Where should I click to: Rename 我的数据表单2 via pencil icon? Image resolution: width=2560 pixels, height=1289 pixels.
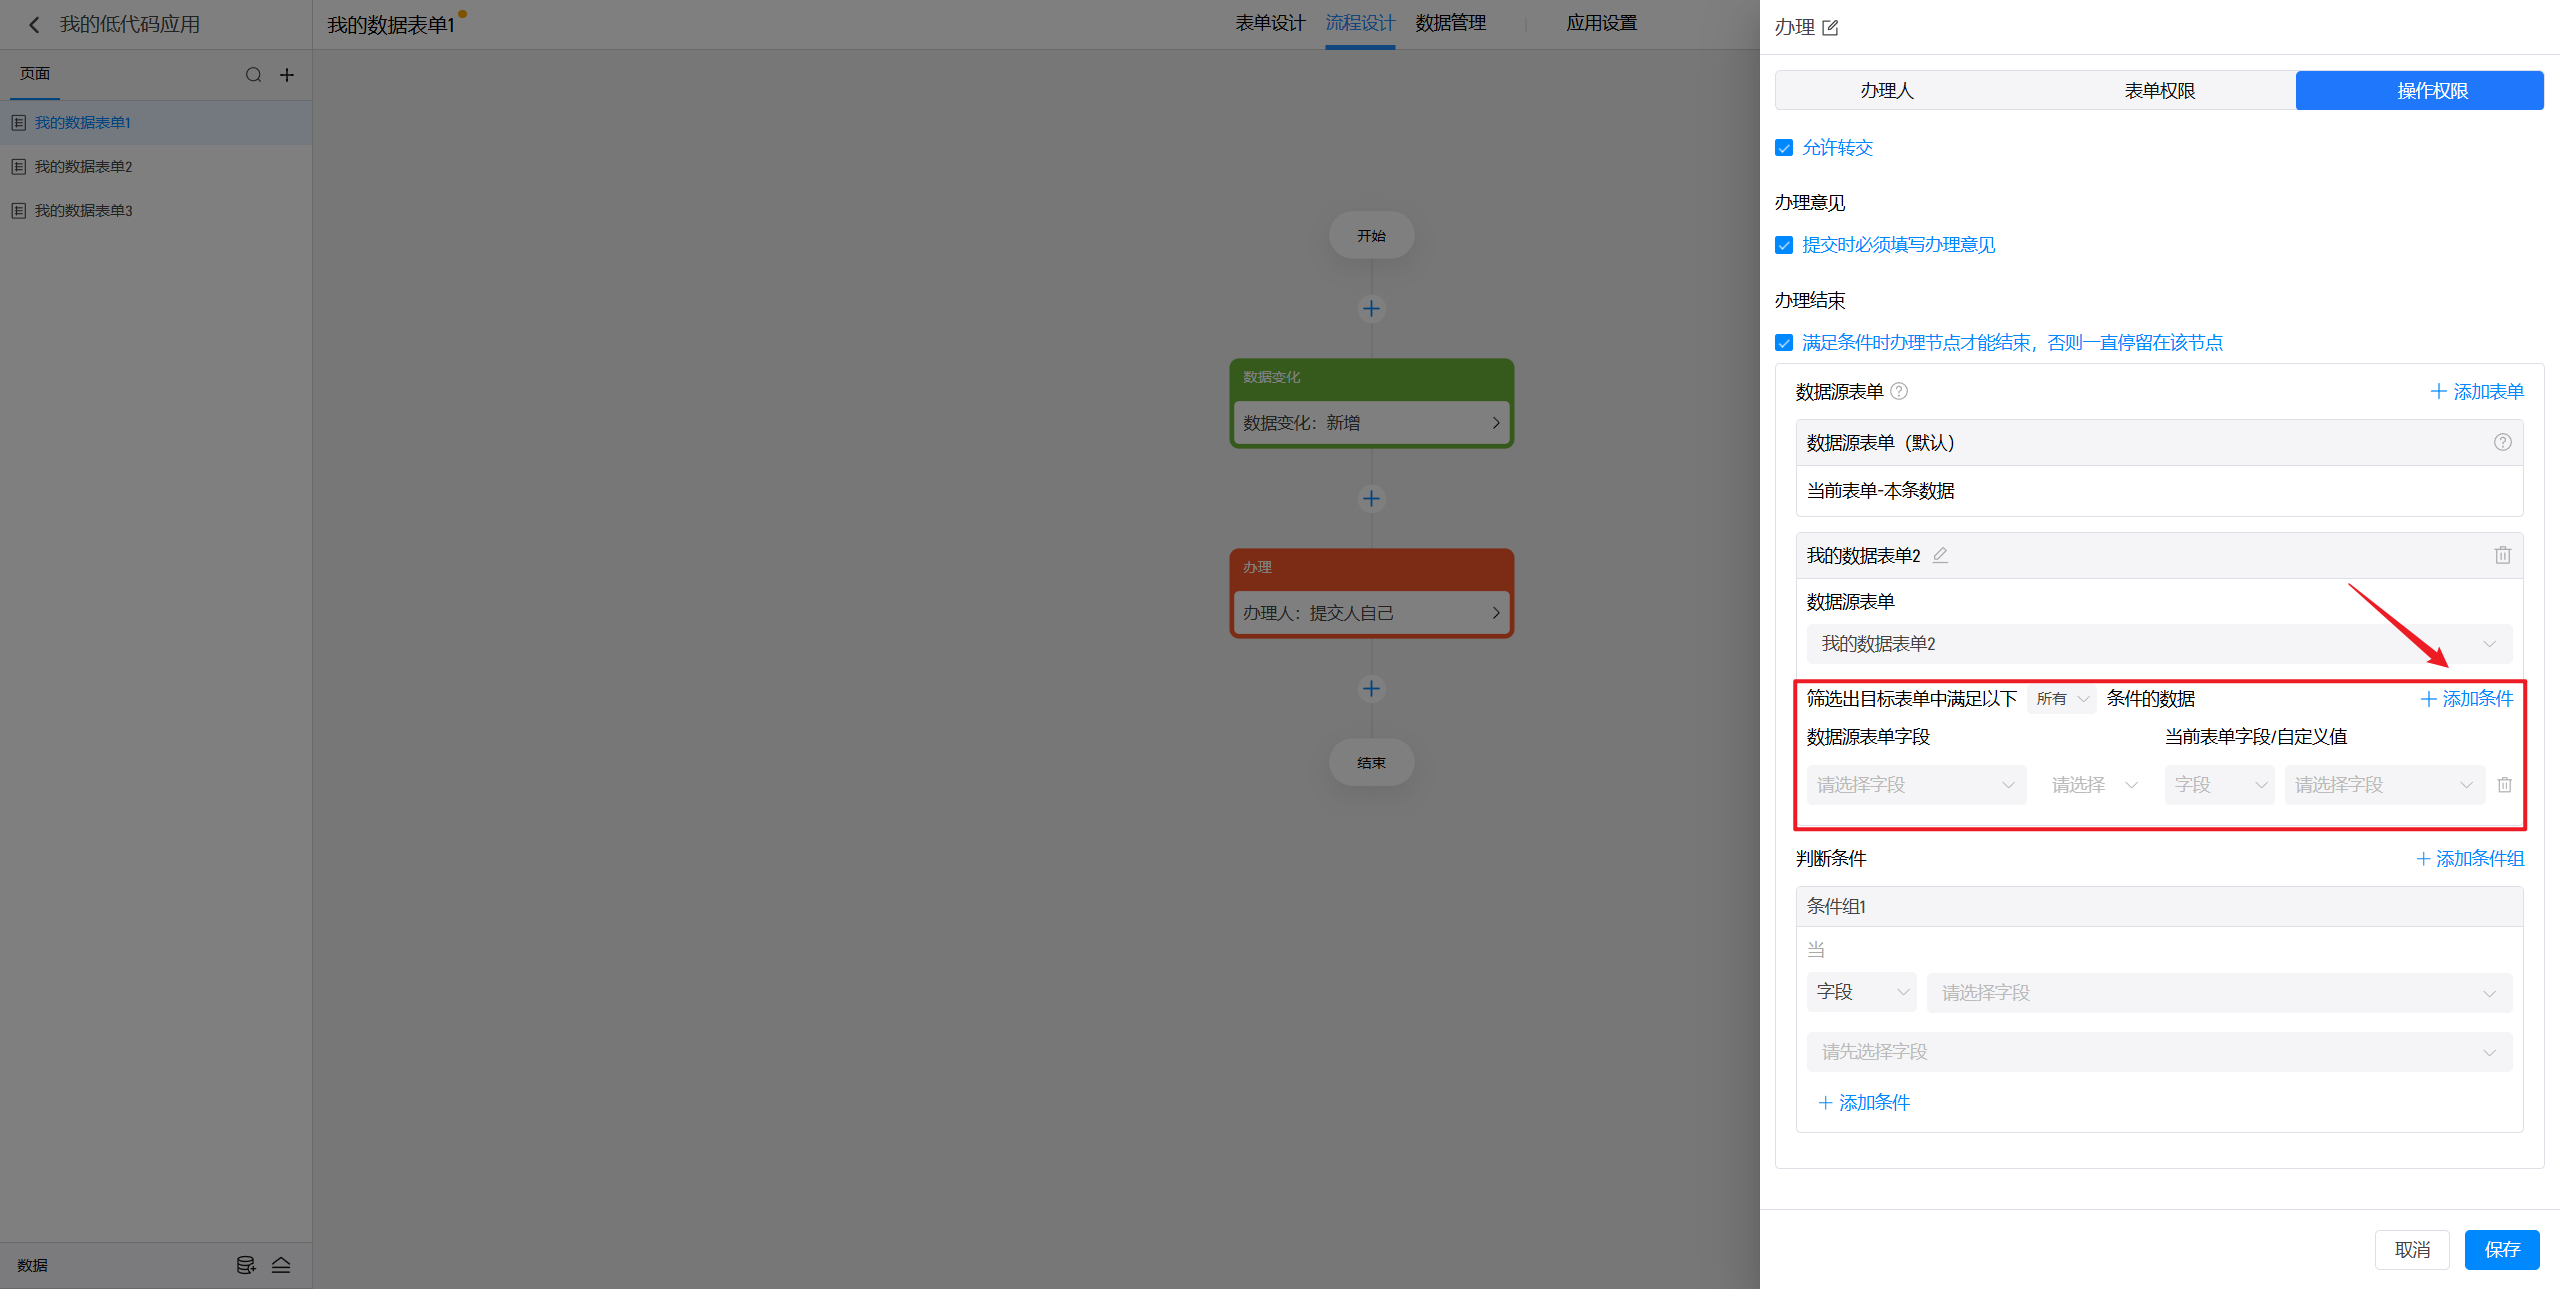pos(1940,555)
